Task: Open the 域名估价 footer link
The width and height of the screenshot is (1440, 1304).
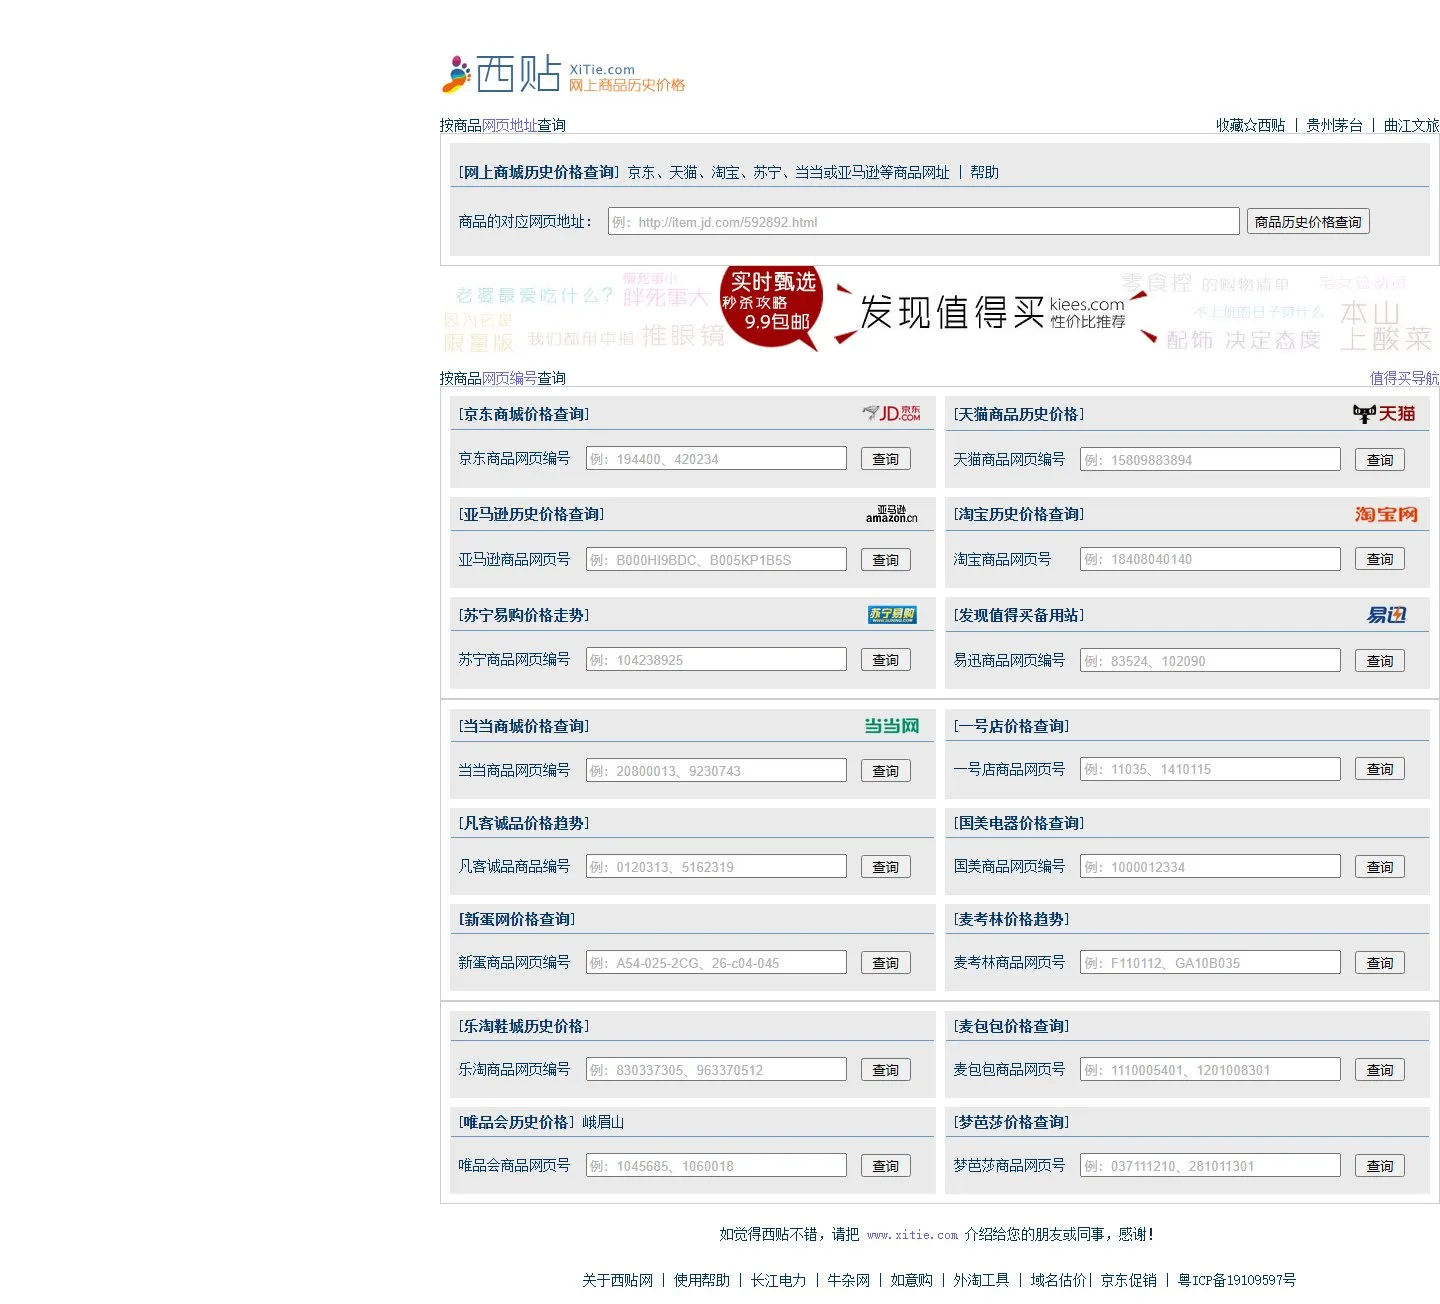Action: [x=1059, y=1280]
